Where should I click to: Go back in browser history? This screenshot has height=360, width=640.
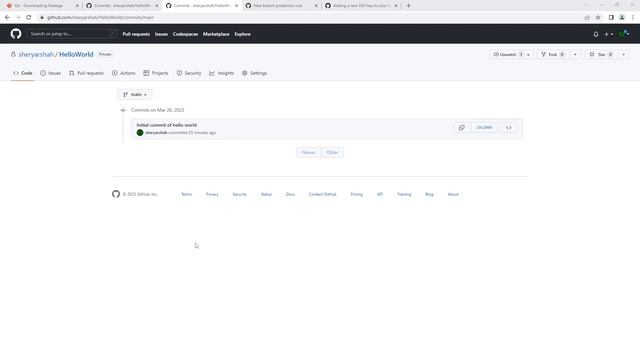tap(7, 18)
